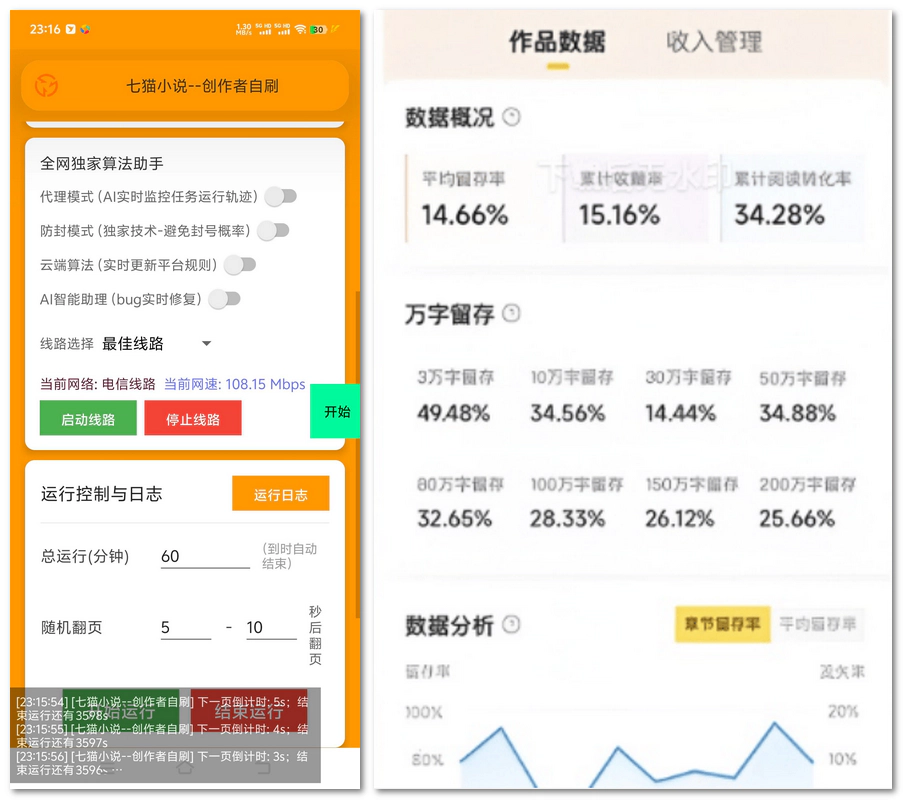
Task: Tap the orange logo icon in header
Action: (46, 86)
